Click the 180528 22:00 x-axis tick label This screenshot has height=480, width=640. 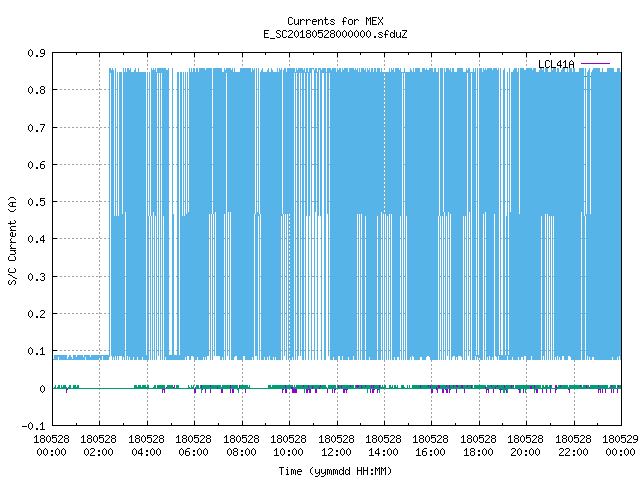573,446
